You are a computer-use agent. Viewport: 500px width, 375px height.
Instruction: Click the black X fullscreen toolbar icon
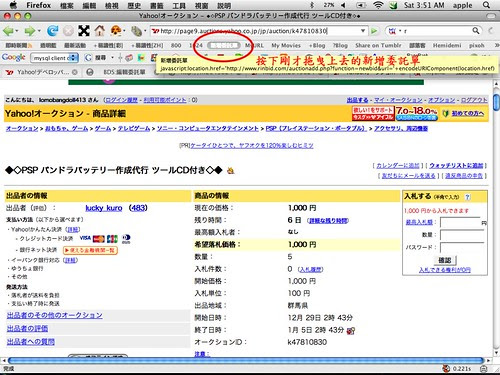coord(84,31)
